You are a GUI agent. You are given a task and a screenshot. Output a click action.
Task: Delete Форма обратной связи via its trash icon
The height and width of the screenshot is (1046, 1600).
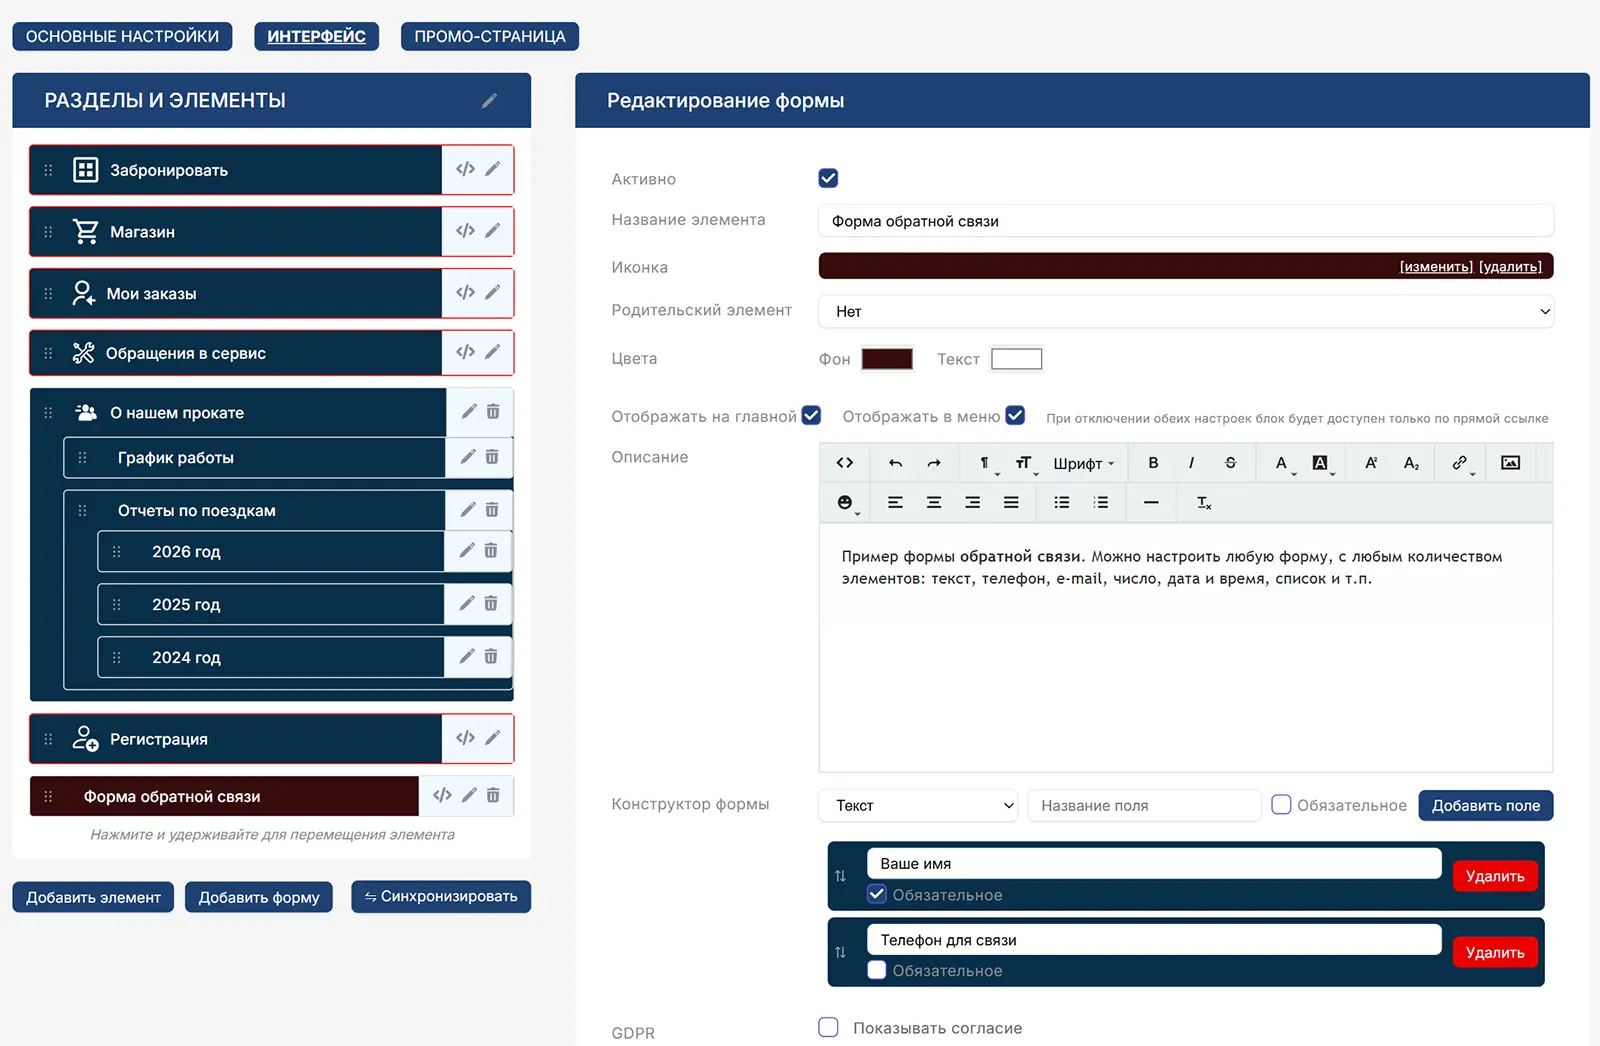tap(493, 796)
